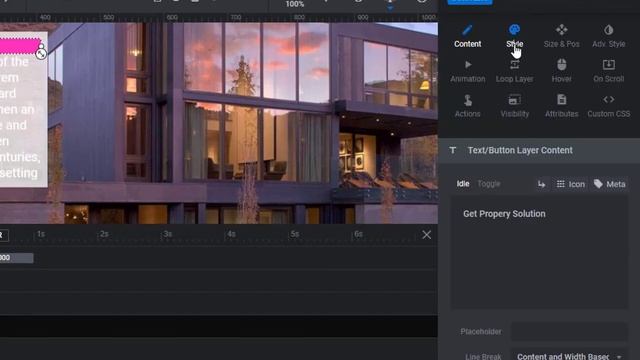Open the Actions panel
The image size is (640, 360).
[x=467, y=106]
